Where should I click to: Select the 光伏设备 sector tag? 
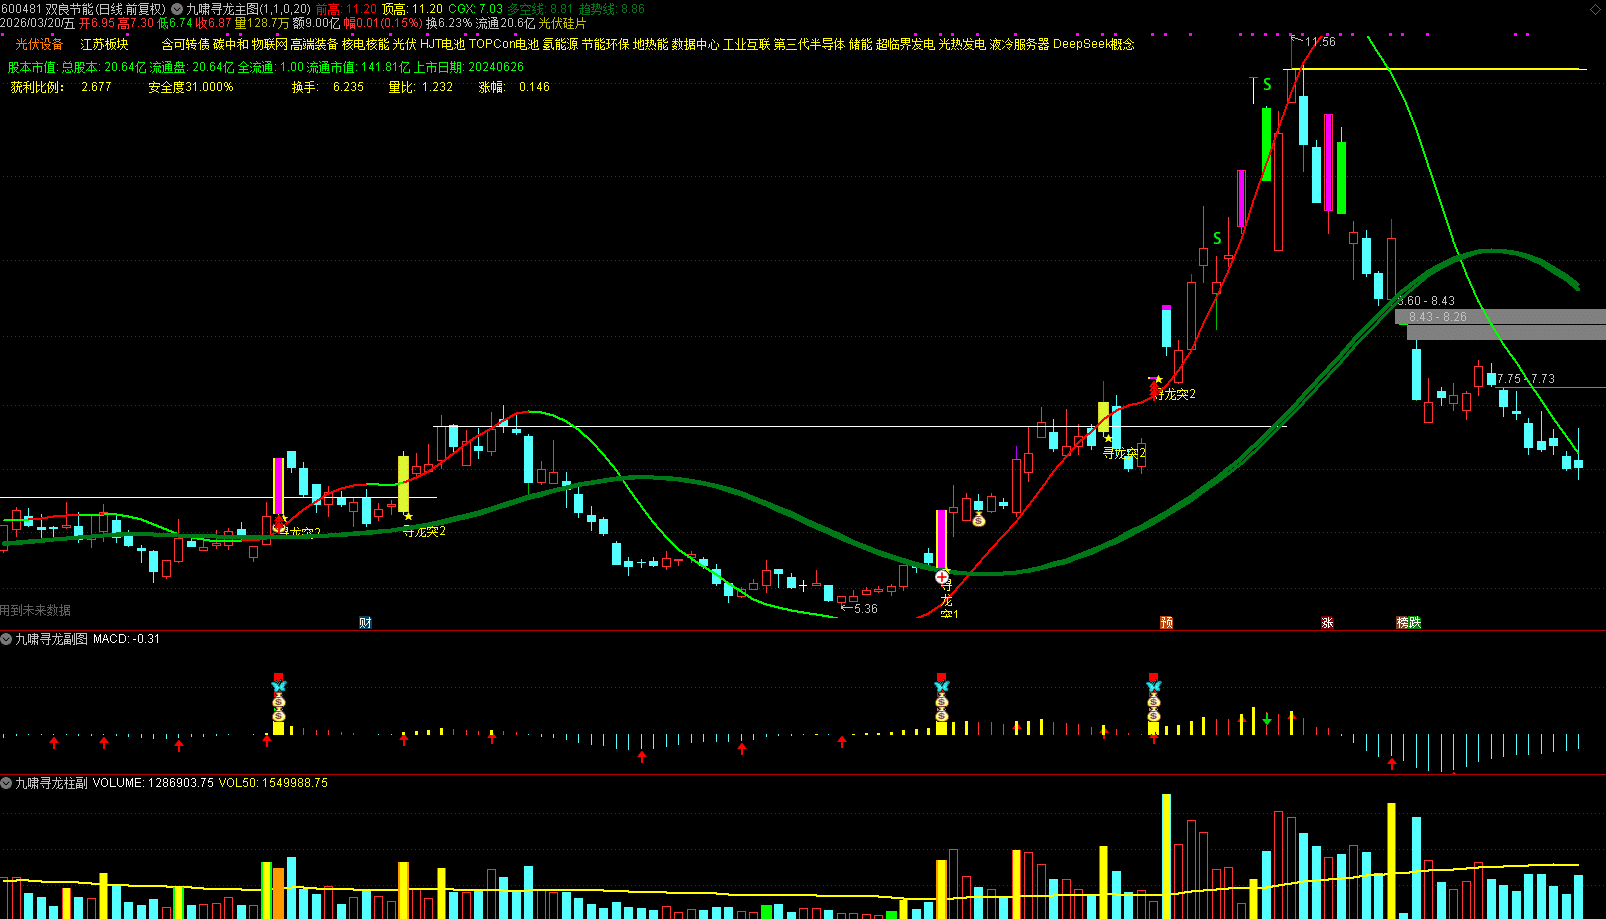pyautogui.click(x=39, y=44)
